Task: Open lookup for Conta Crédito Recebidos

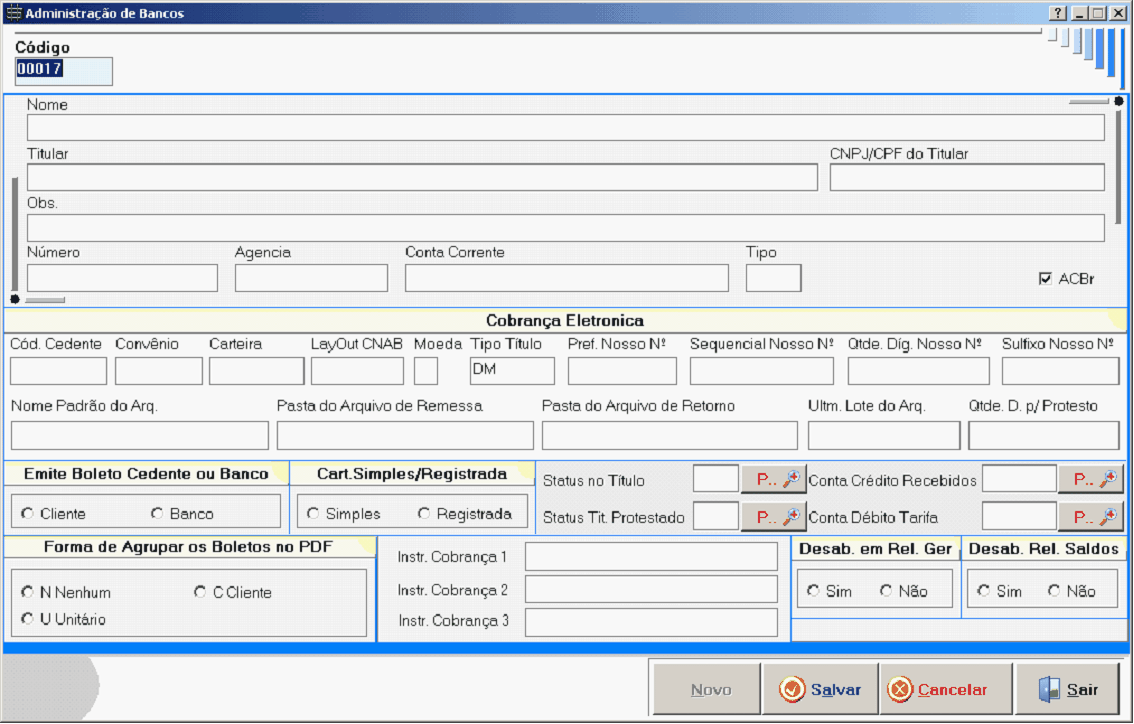Action: (1090, 480)
